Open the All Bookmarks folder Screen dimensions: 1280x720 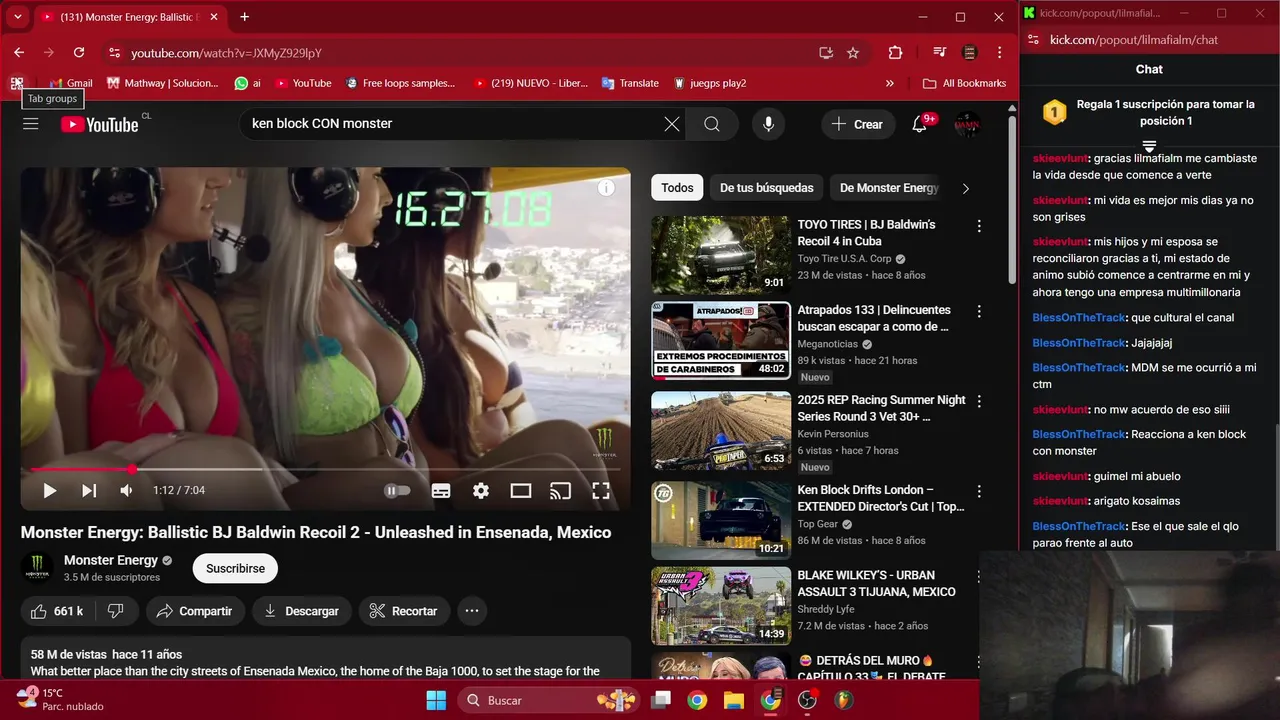pyautogui.click(x=965, y=83)
